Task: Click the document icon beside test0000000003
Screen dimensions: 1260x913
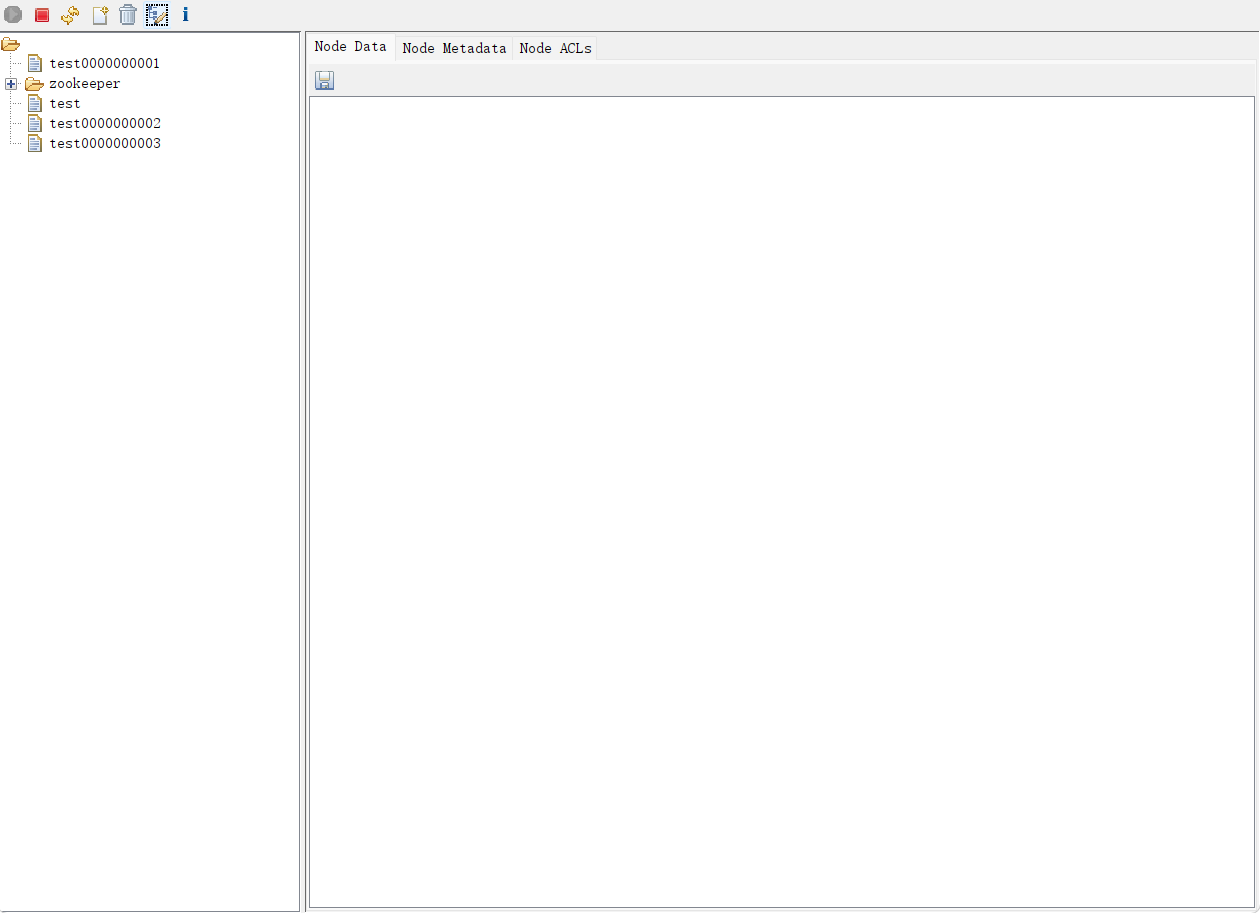Action: [x=35, y=144]
